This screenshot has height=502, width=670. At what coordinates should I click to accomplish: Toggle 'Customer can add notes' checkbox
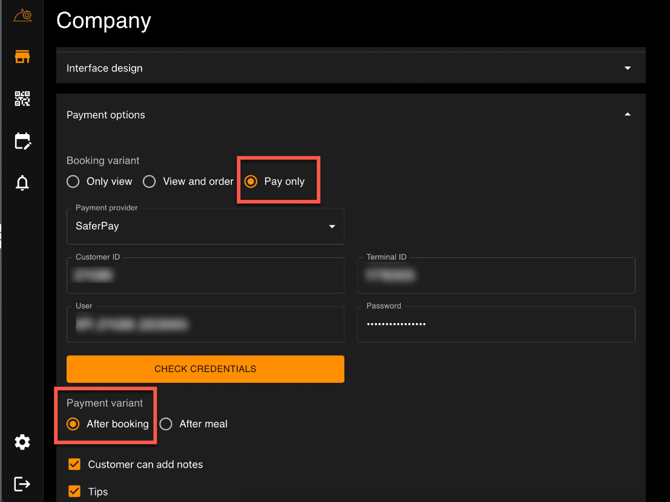74,465
